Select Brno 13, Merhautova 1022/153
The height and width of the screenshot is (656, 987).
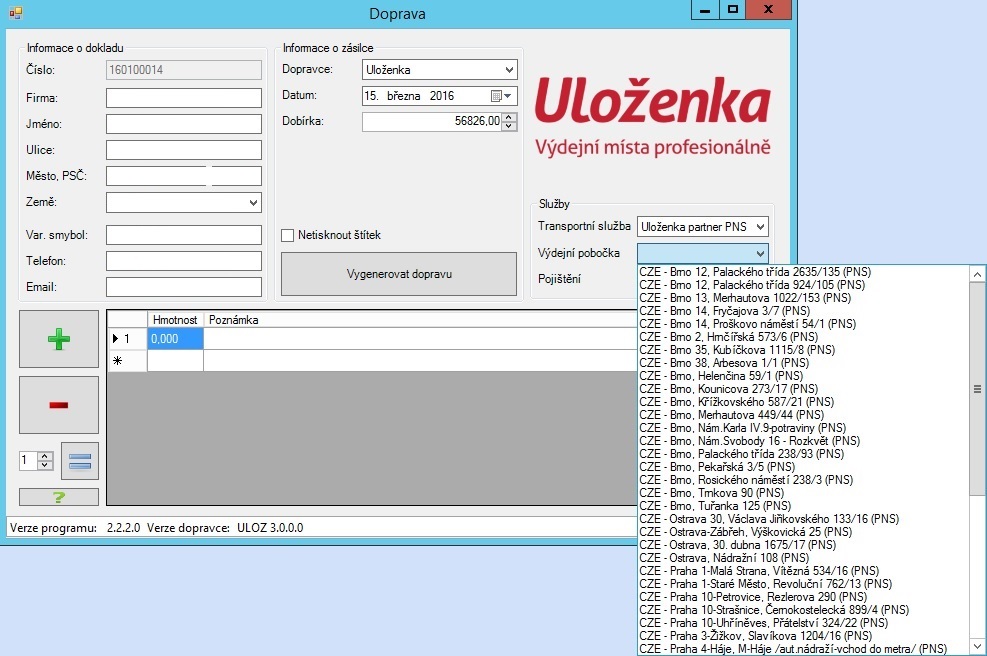point(803,298)
